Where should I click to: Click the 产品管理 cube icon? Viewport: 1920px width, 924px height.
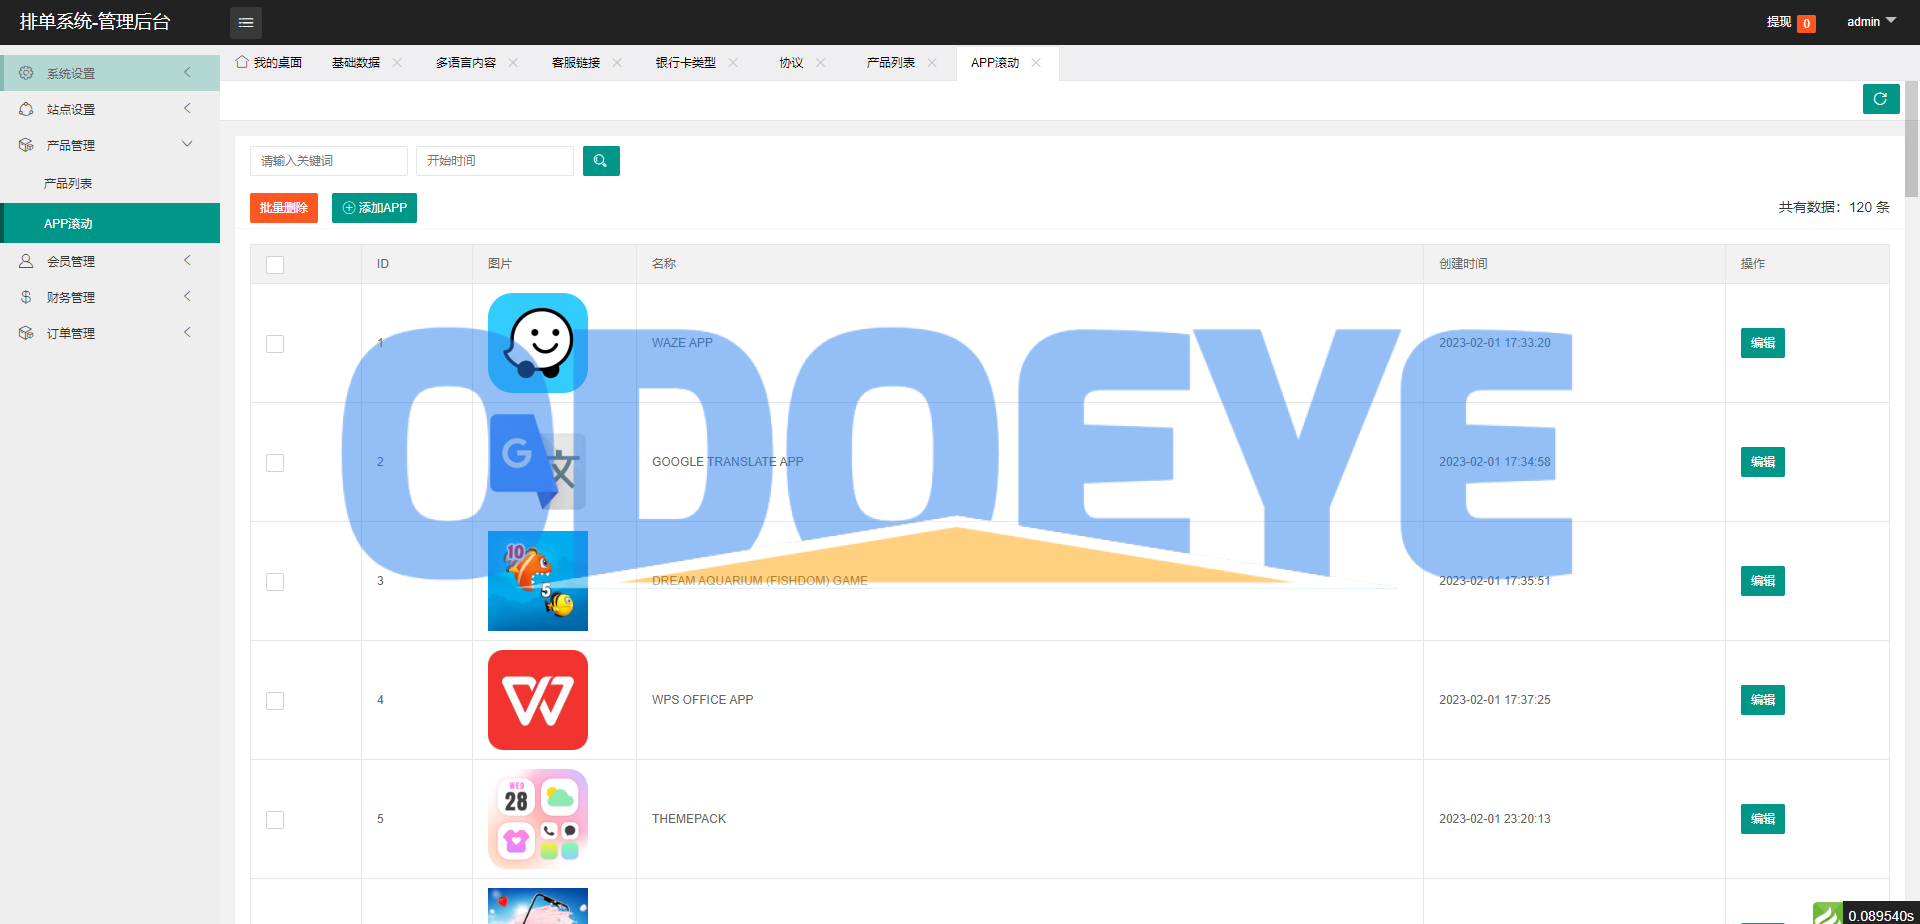26,145
